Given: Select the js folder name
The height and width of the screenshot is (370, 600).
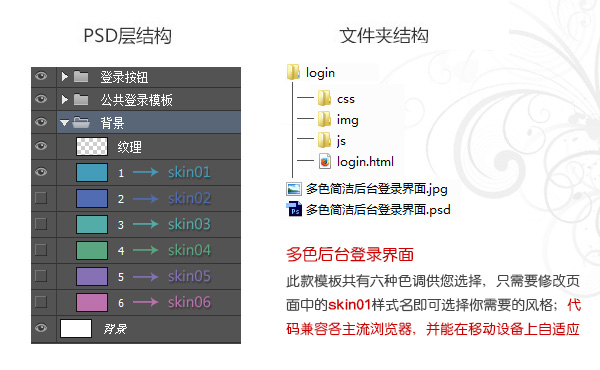Looking at the screenshot, I should (x=341, y=141).
